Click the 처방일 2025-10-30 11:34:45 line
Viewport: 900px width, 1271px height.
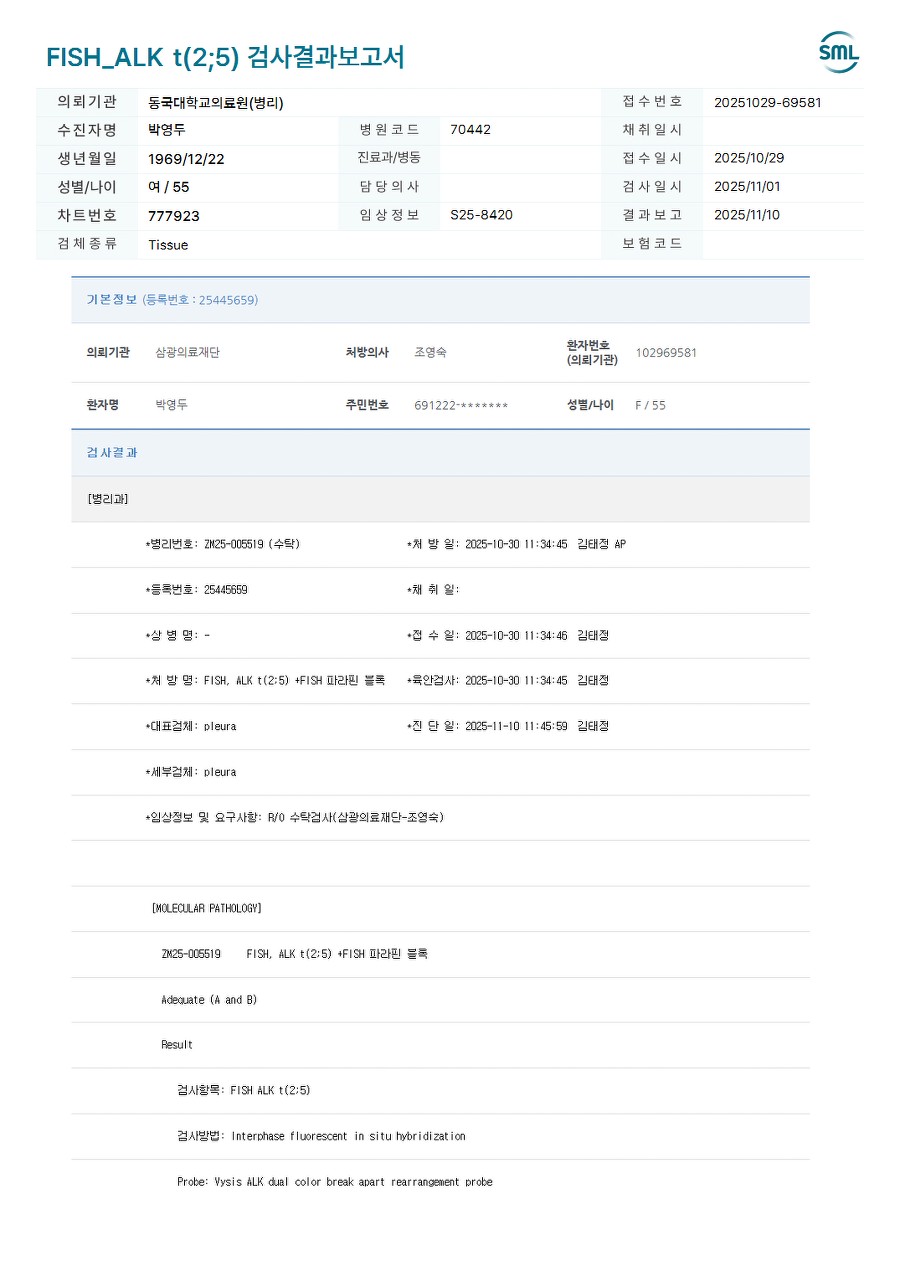516,544
